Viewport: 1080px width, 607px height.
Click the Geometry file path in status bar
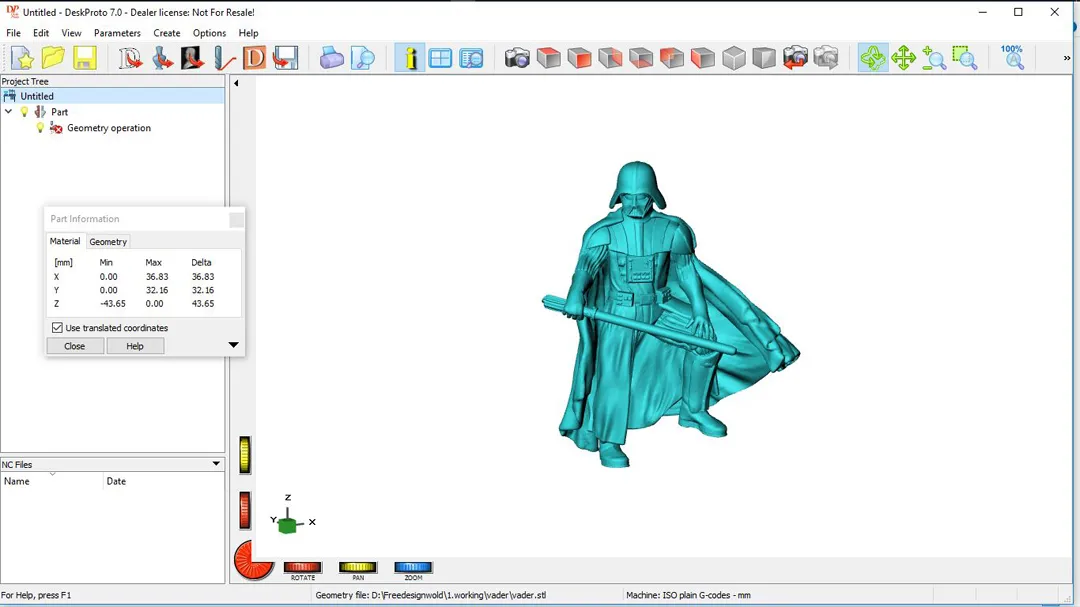[x=430, y=595]
